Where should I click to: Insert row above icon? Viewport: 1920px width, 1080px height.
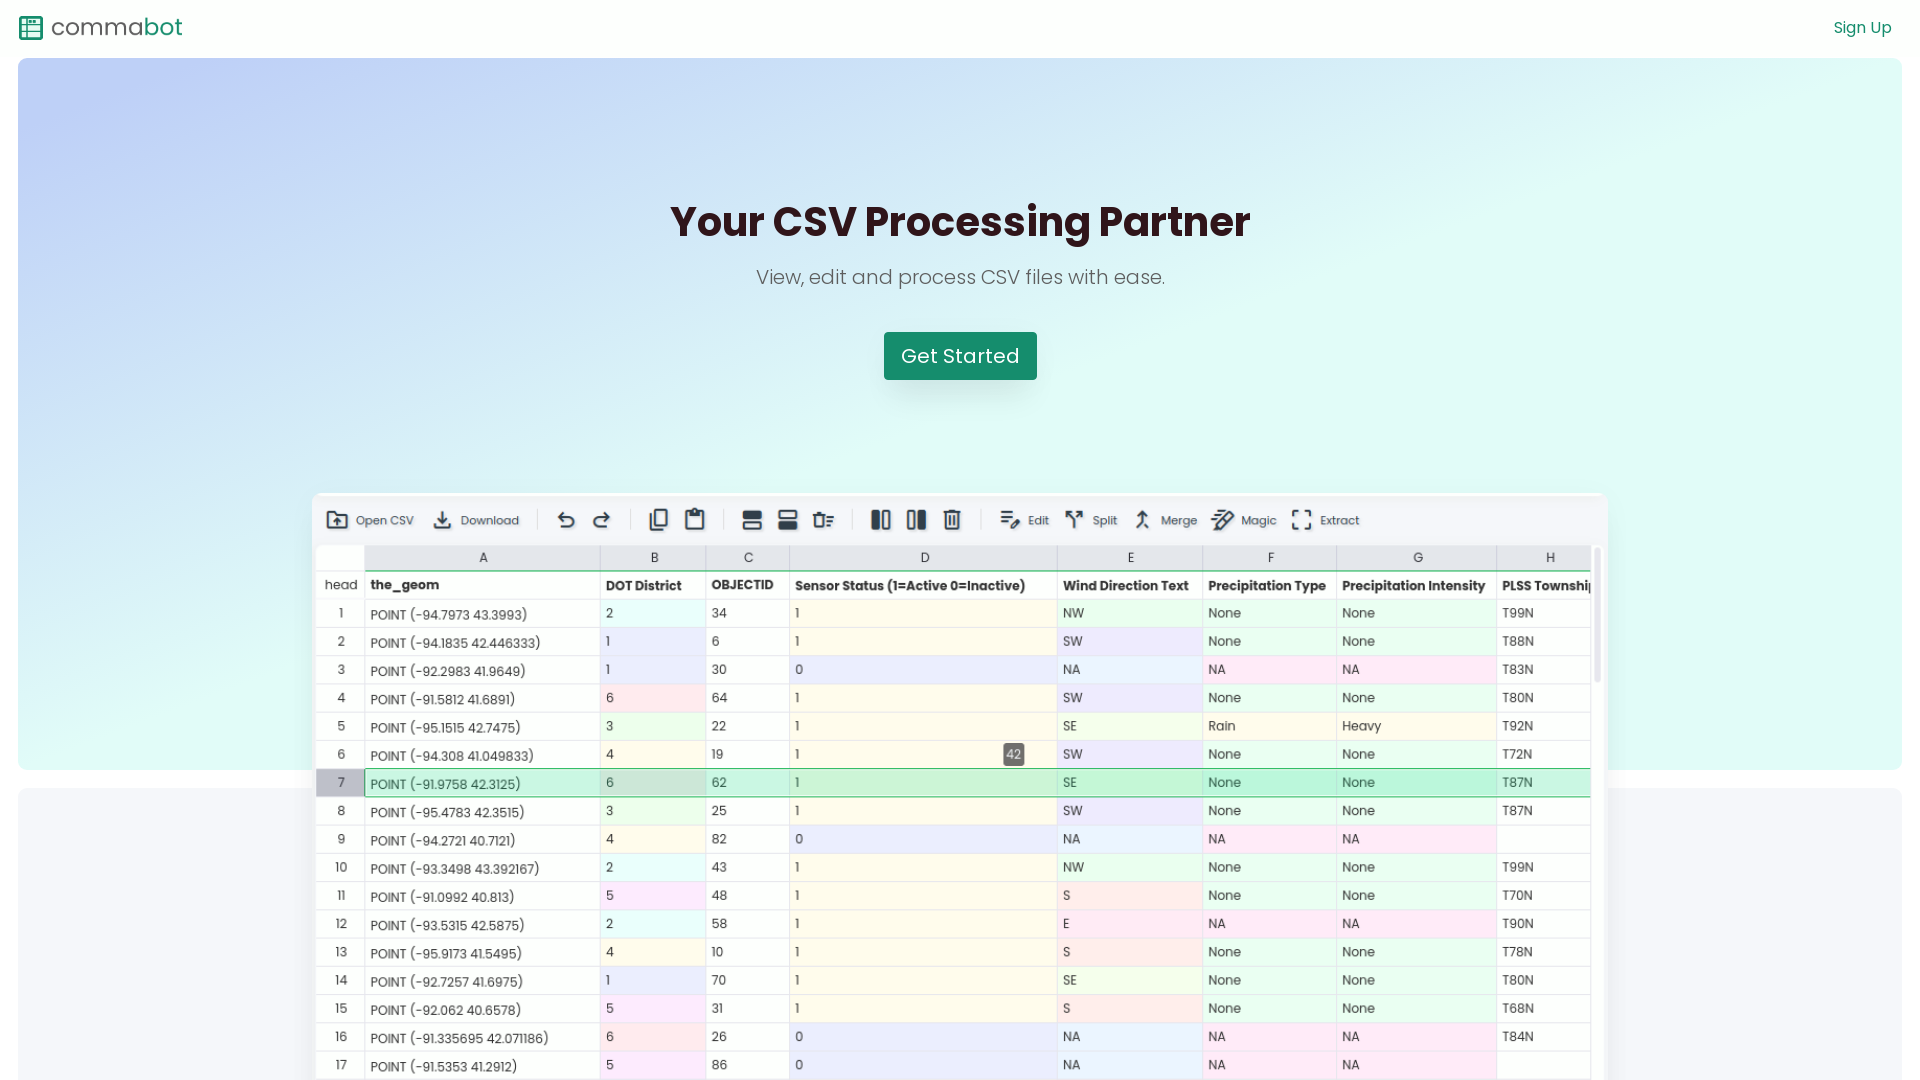coord(752,520)
